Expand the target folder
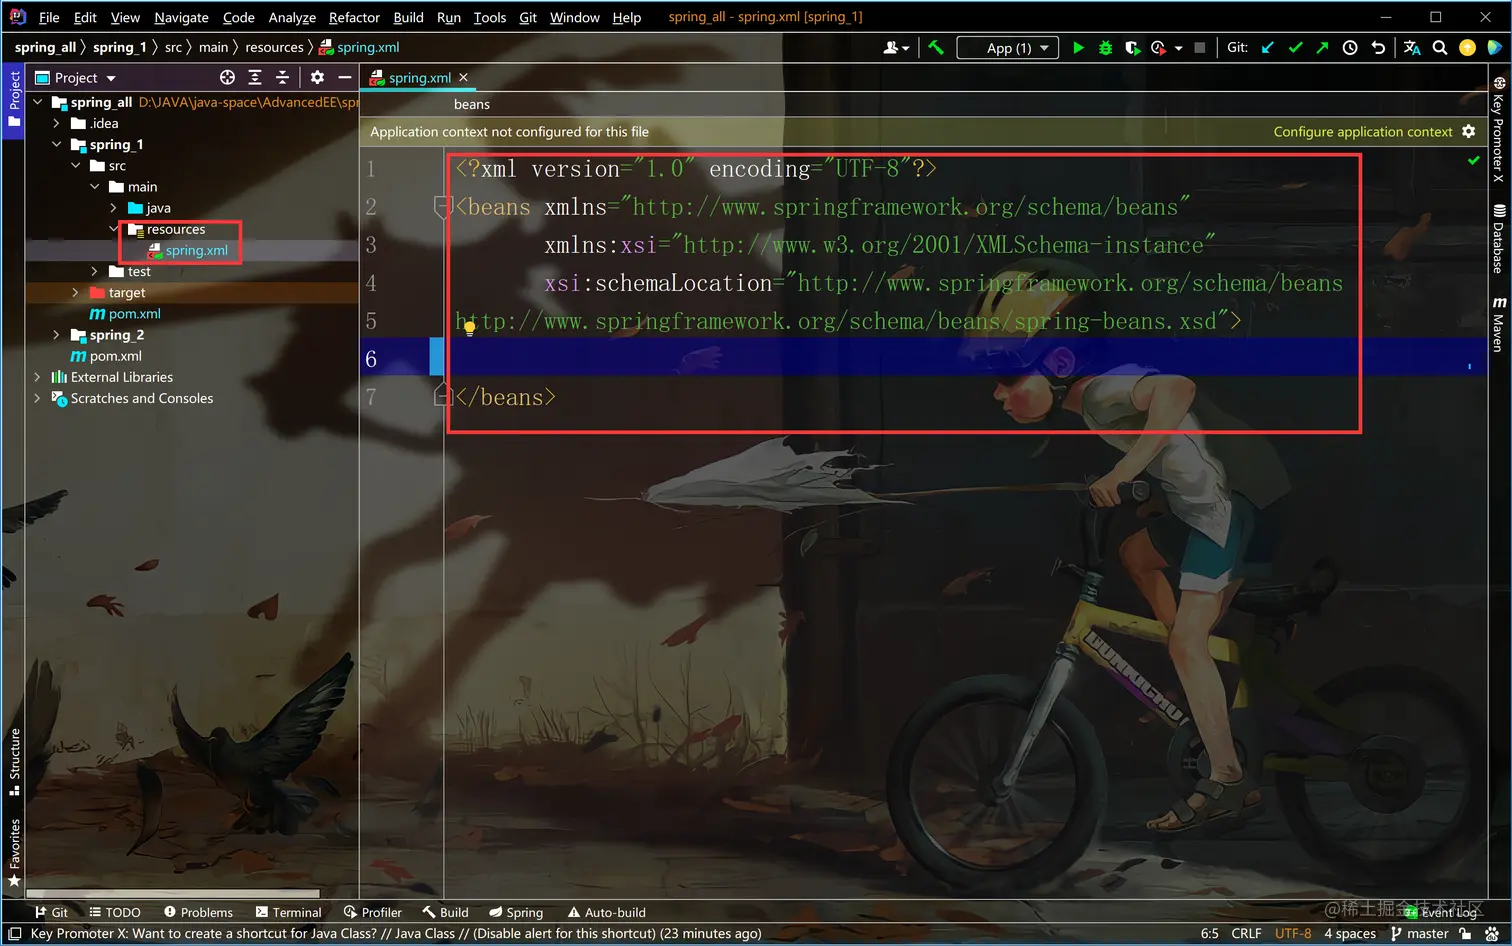 75,292
